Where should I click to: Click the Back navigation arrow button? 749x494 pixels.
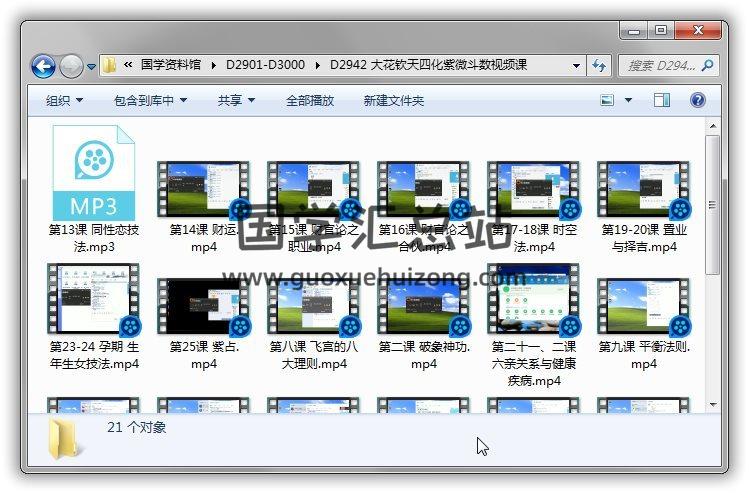(43, 66)
